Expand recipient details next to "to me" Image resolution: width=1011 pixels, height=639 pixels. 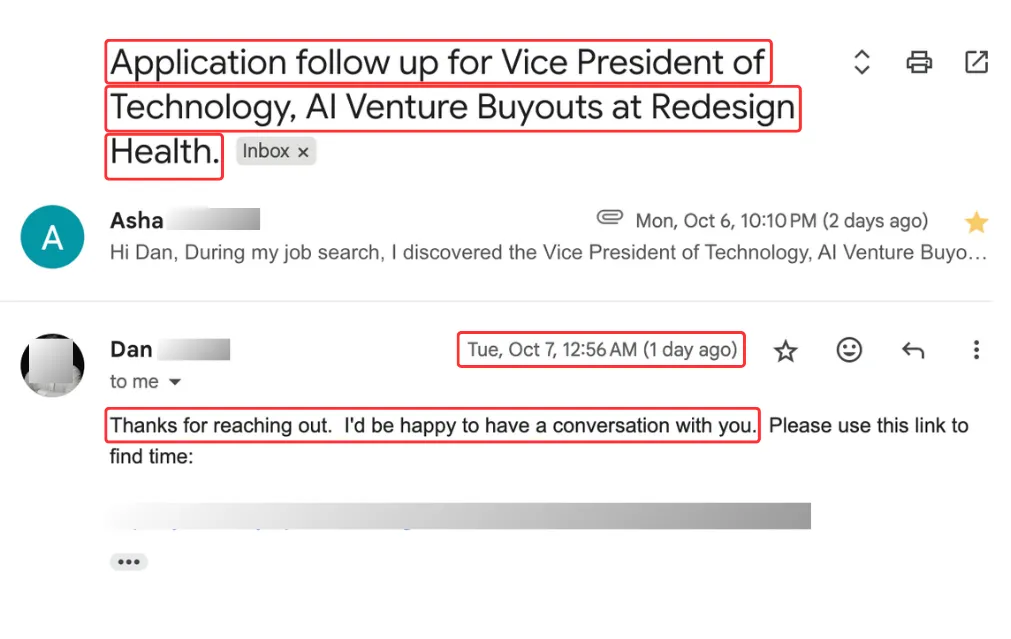(175, 382)
